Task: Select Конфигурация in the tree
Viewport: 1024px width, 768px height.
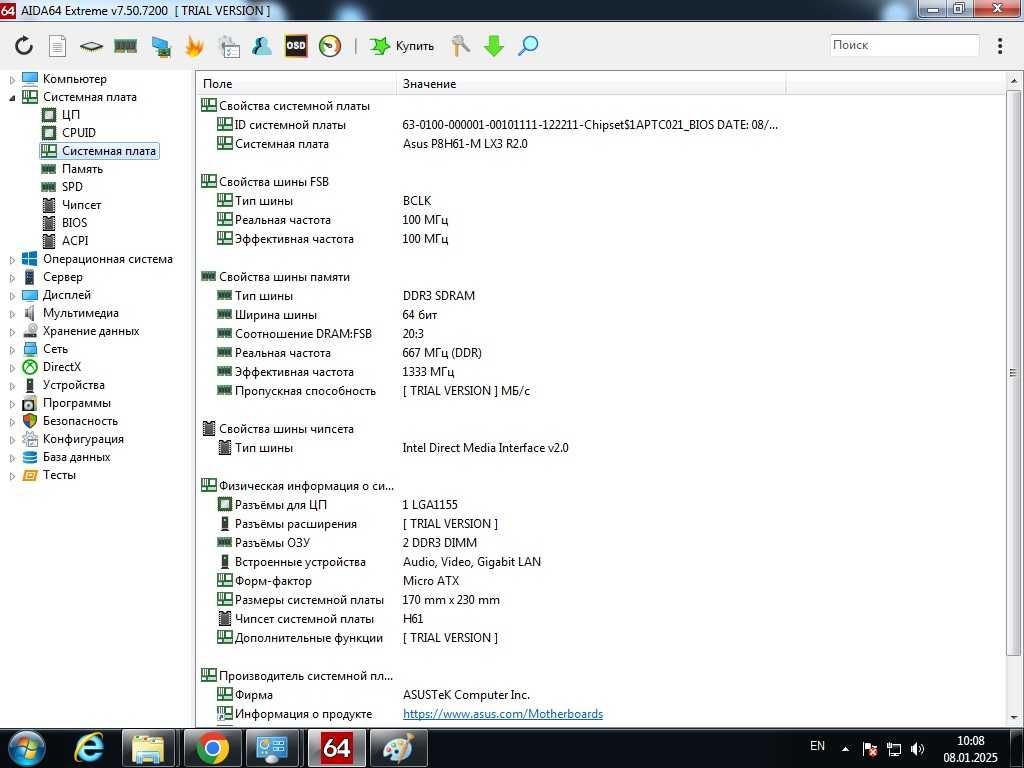Action: point(83,439)
